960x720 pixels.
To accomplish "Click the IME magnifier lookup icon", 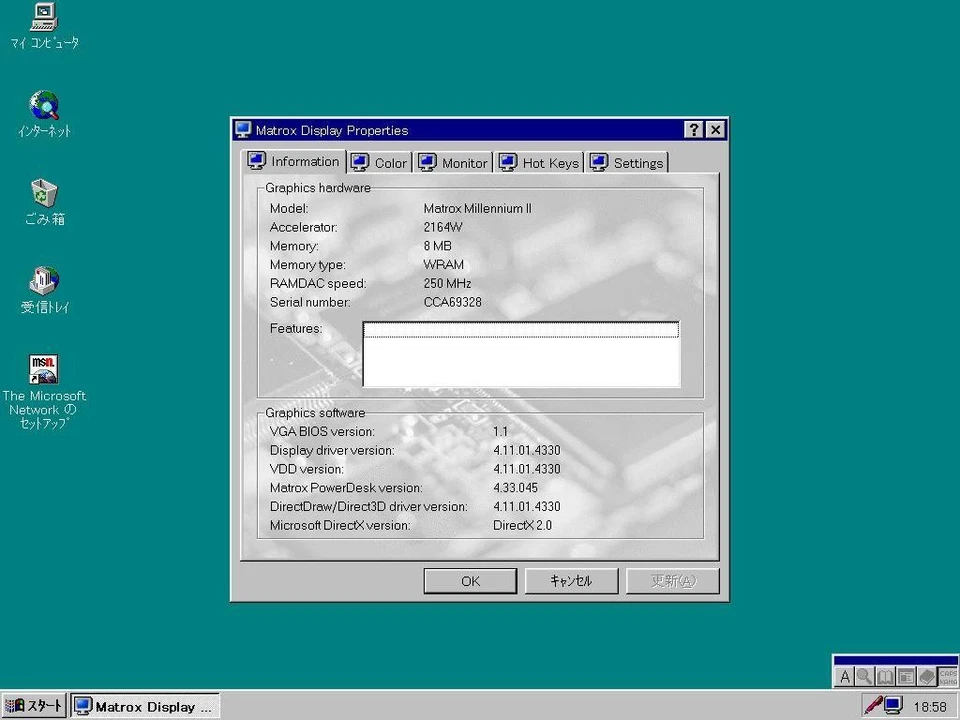I will (864, 676).
